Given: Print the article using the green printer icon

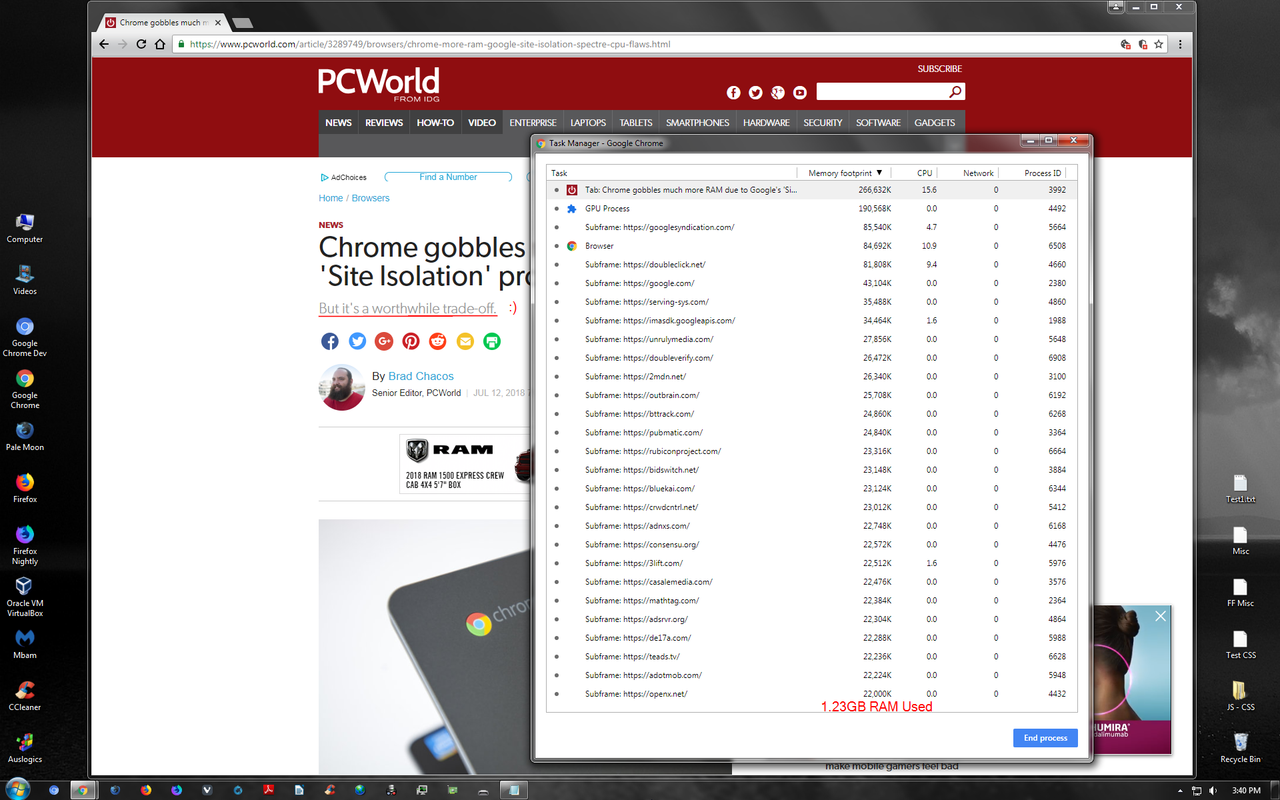Looking at the screenshot, I should (492, 341).
